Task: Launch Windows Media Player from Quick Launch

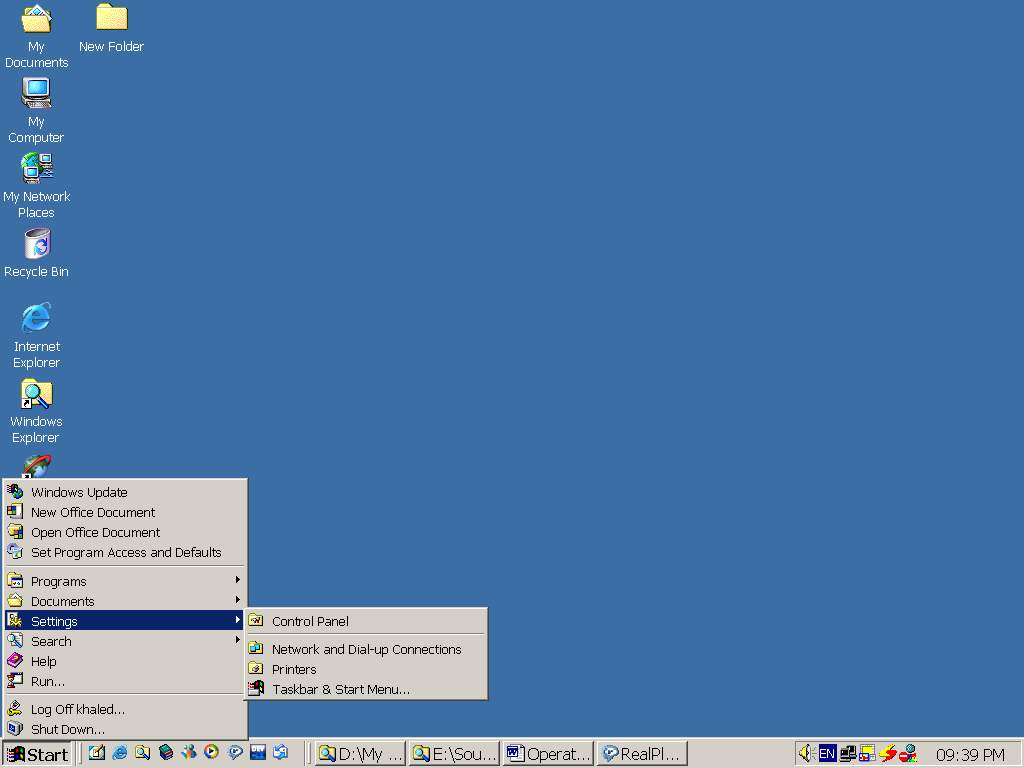Action: pyautogui.click(x=212, y=753)
